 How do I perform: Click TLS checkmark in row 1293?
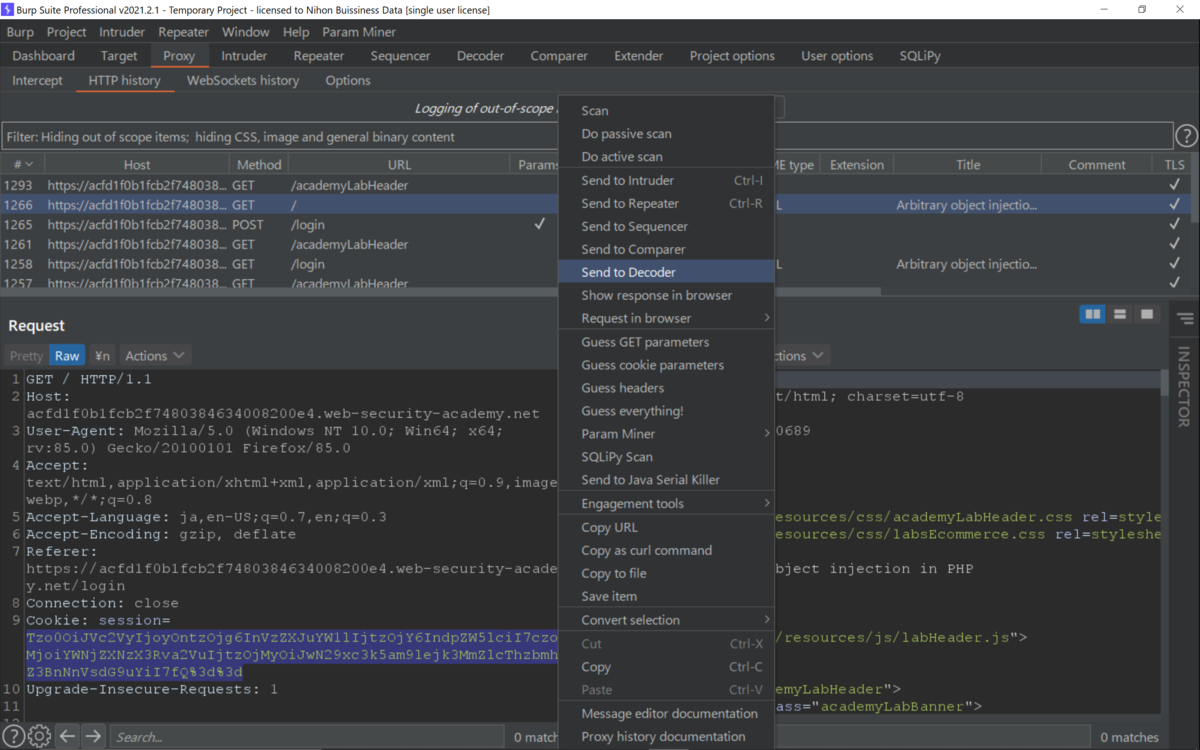pos(1174,185)
